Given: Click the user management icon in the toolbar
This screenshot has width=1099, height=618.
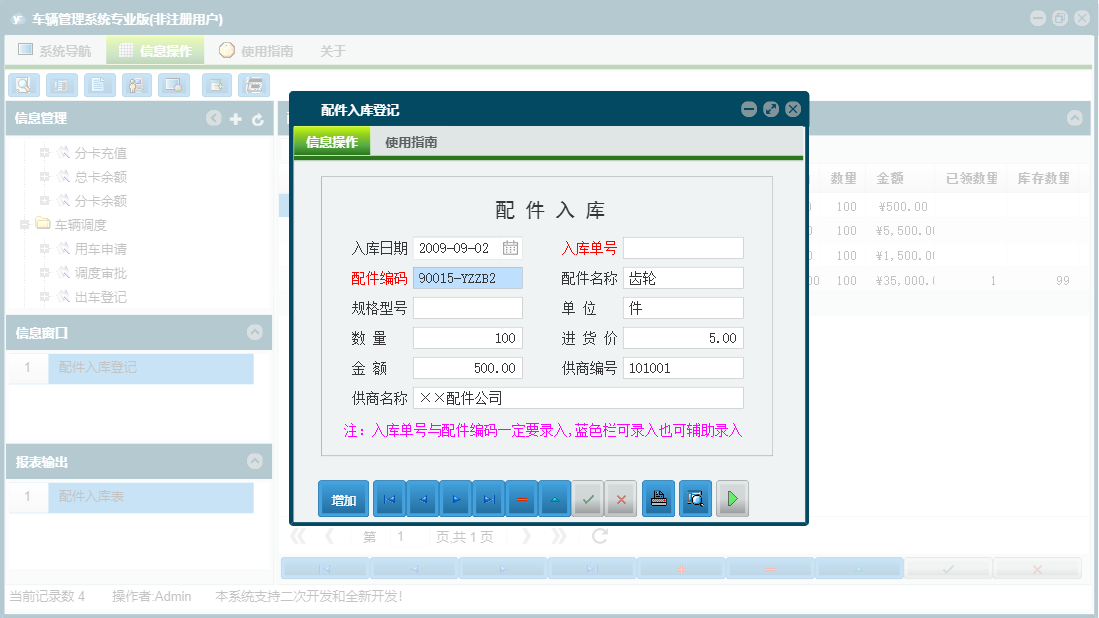Looking at the screenshot, I should pos(135,85).
